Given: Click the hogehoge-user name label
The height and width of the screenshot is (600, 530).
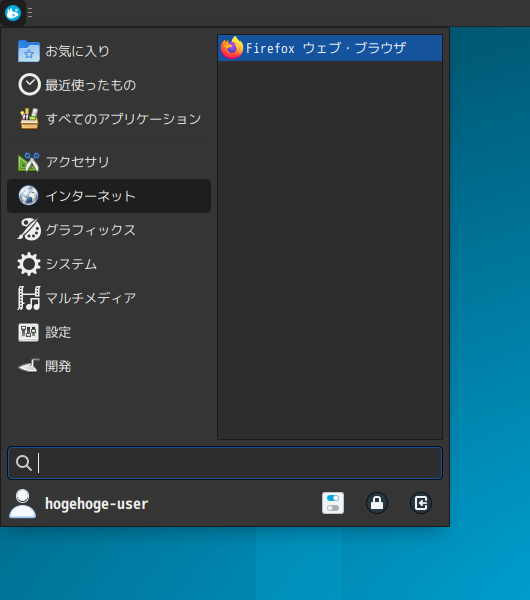Looking at the screenshot, I should point(96,504).
